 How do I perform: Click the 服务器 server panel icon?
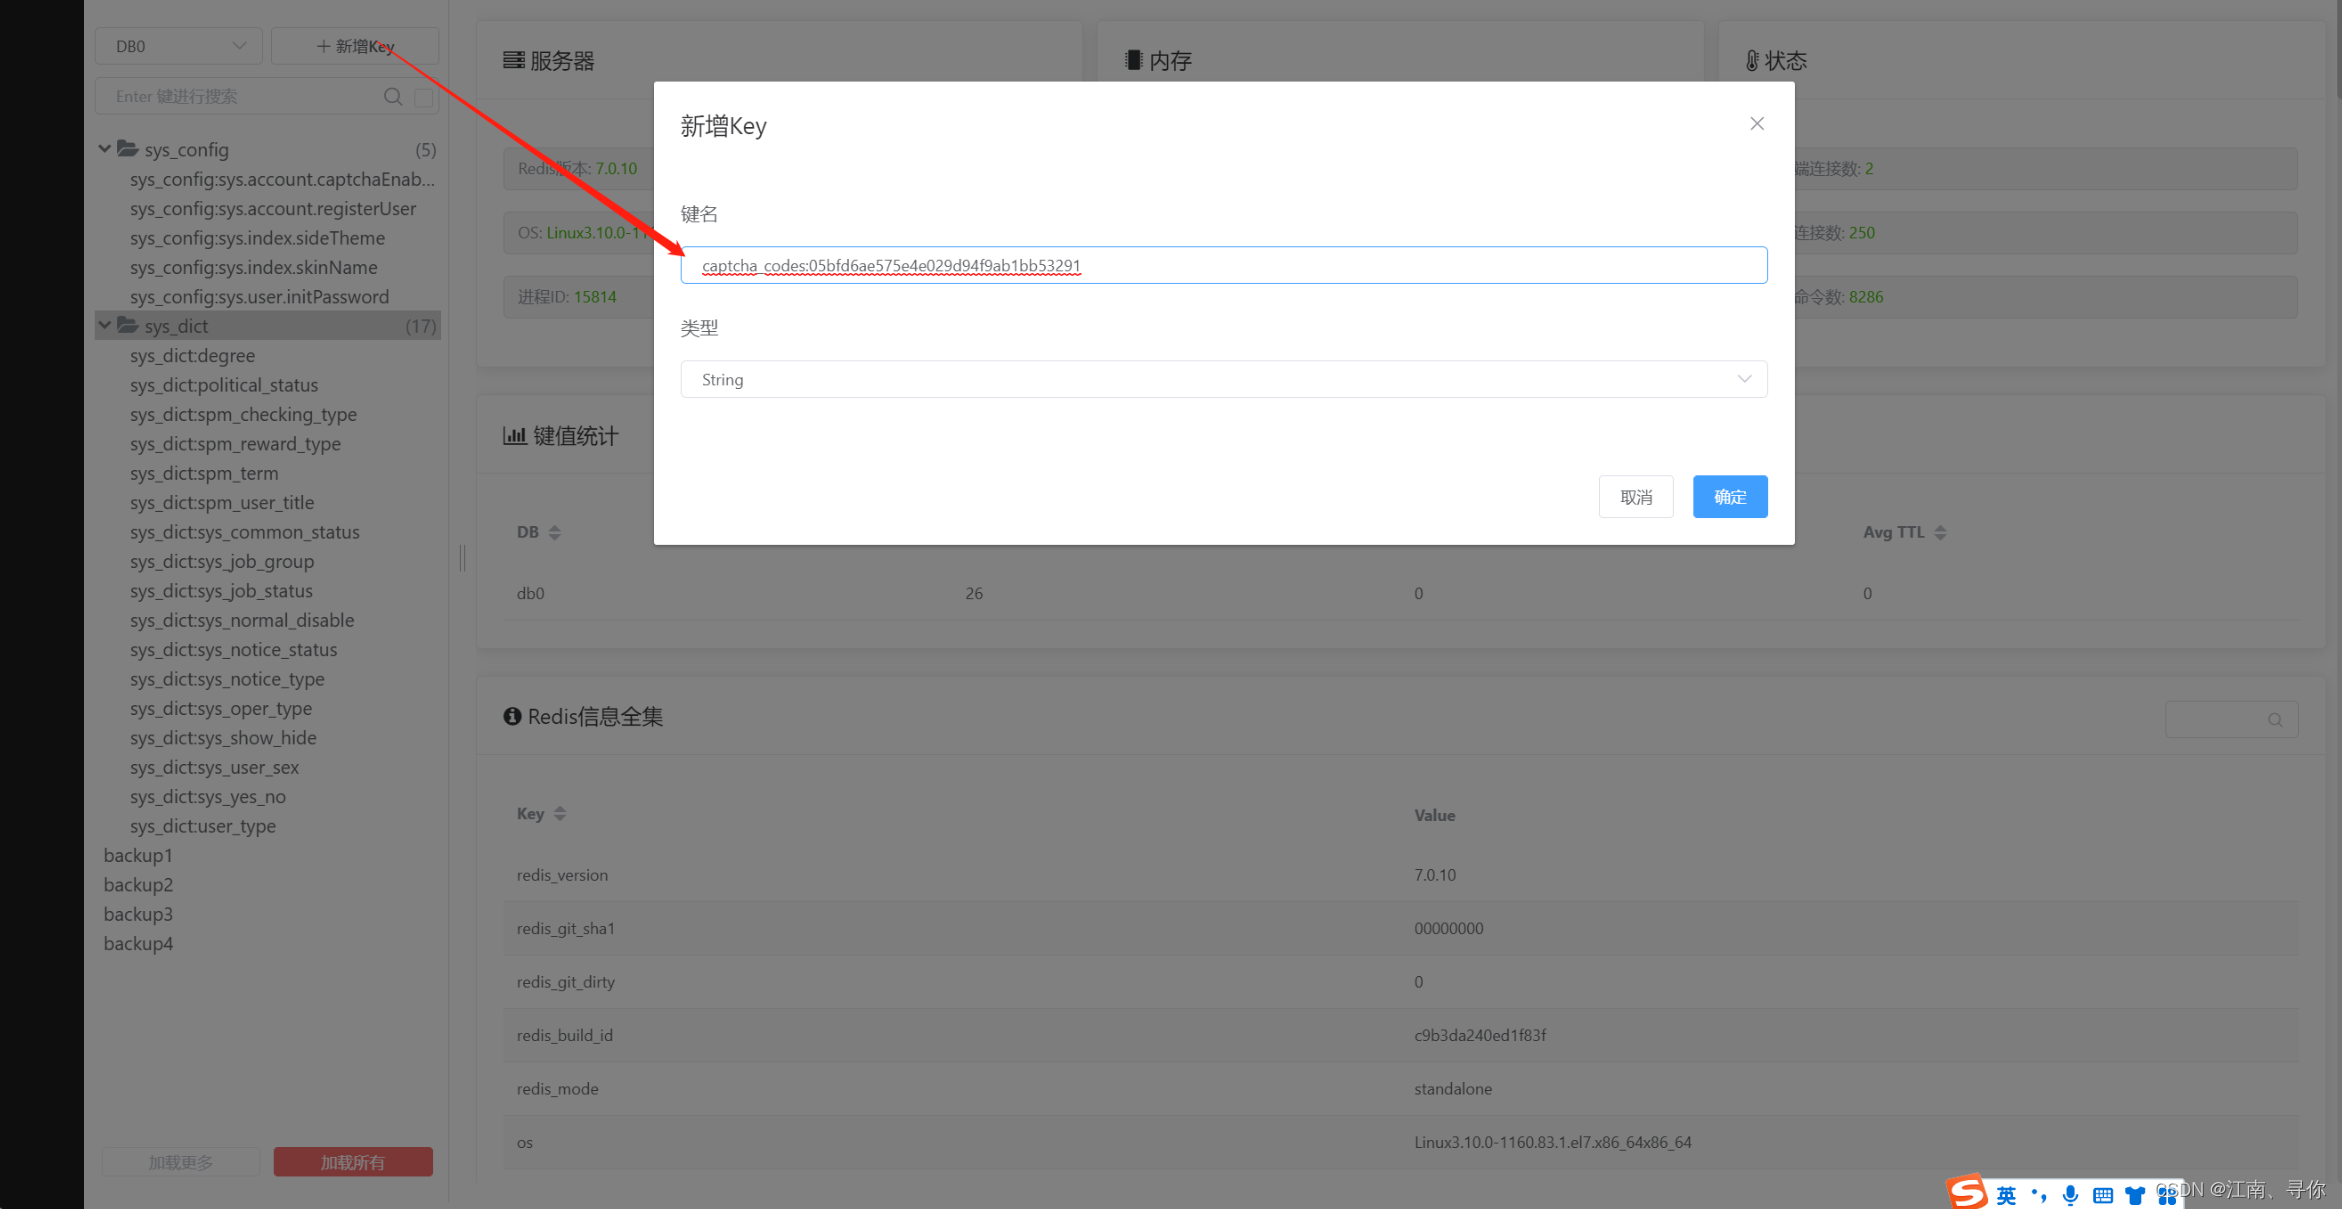(x=513, y=60)
